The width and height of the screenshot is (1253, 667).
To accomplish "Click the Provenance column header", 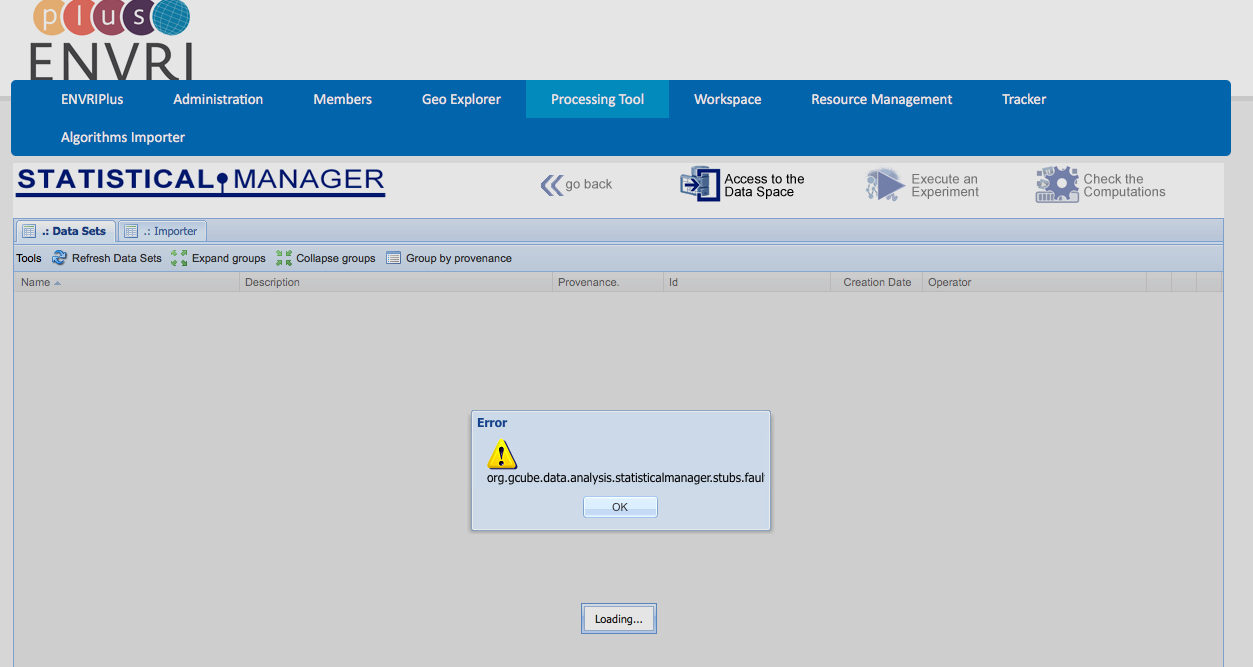I will tap(588, 282).
